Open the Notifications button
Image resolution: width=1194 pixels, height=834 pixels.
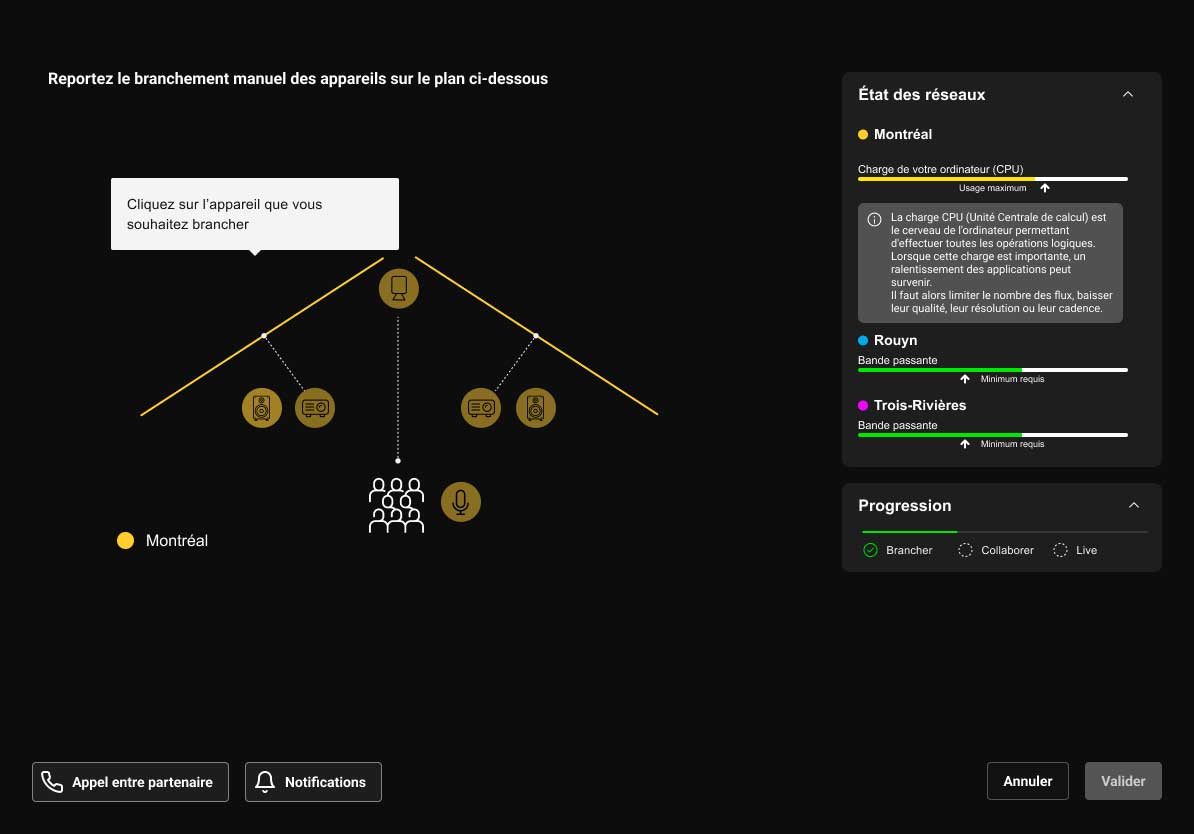313,781
